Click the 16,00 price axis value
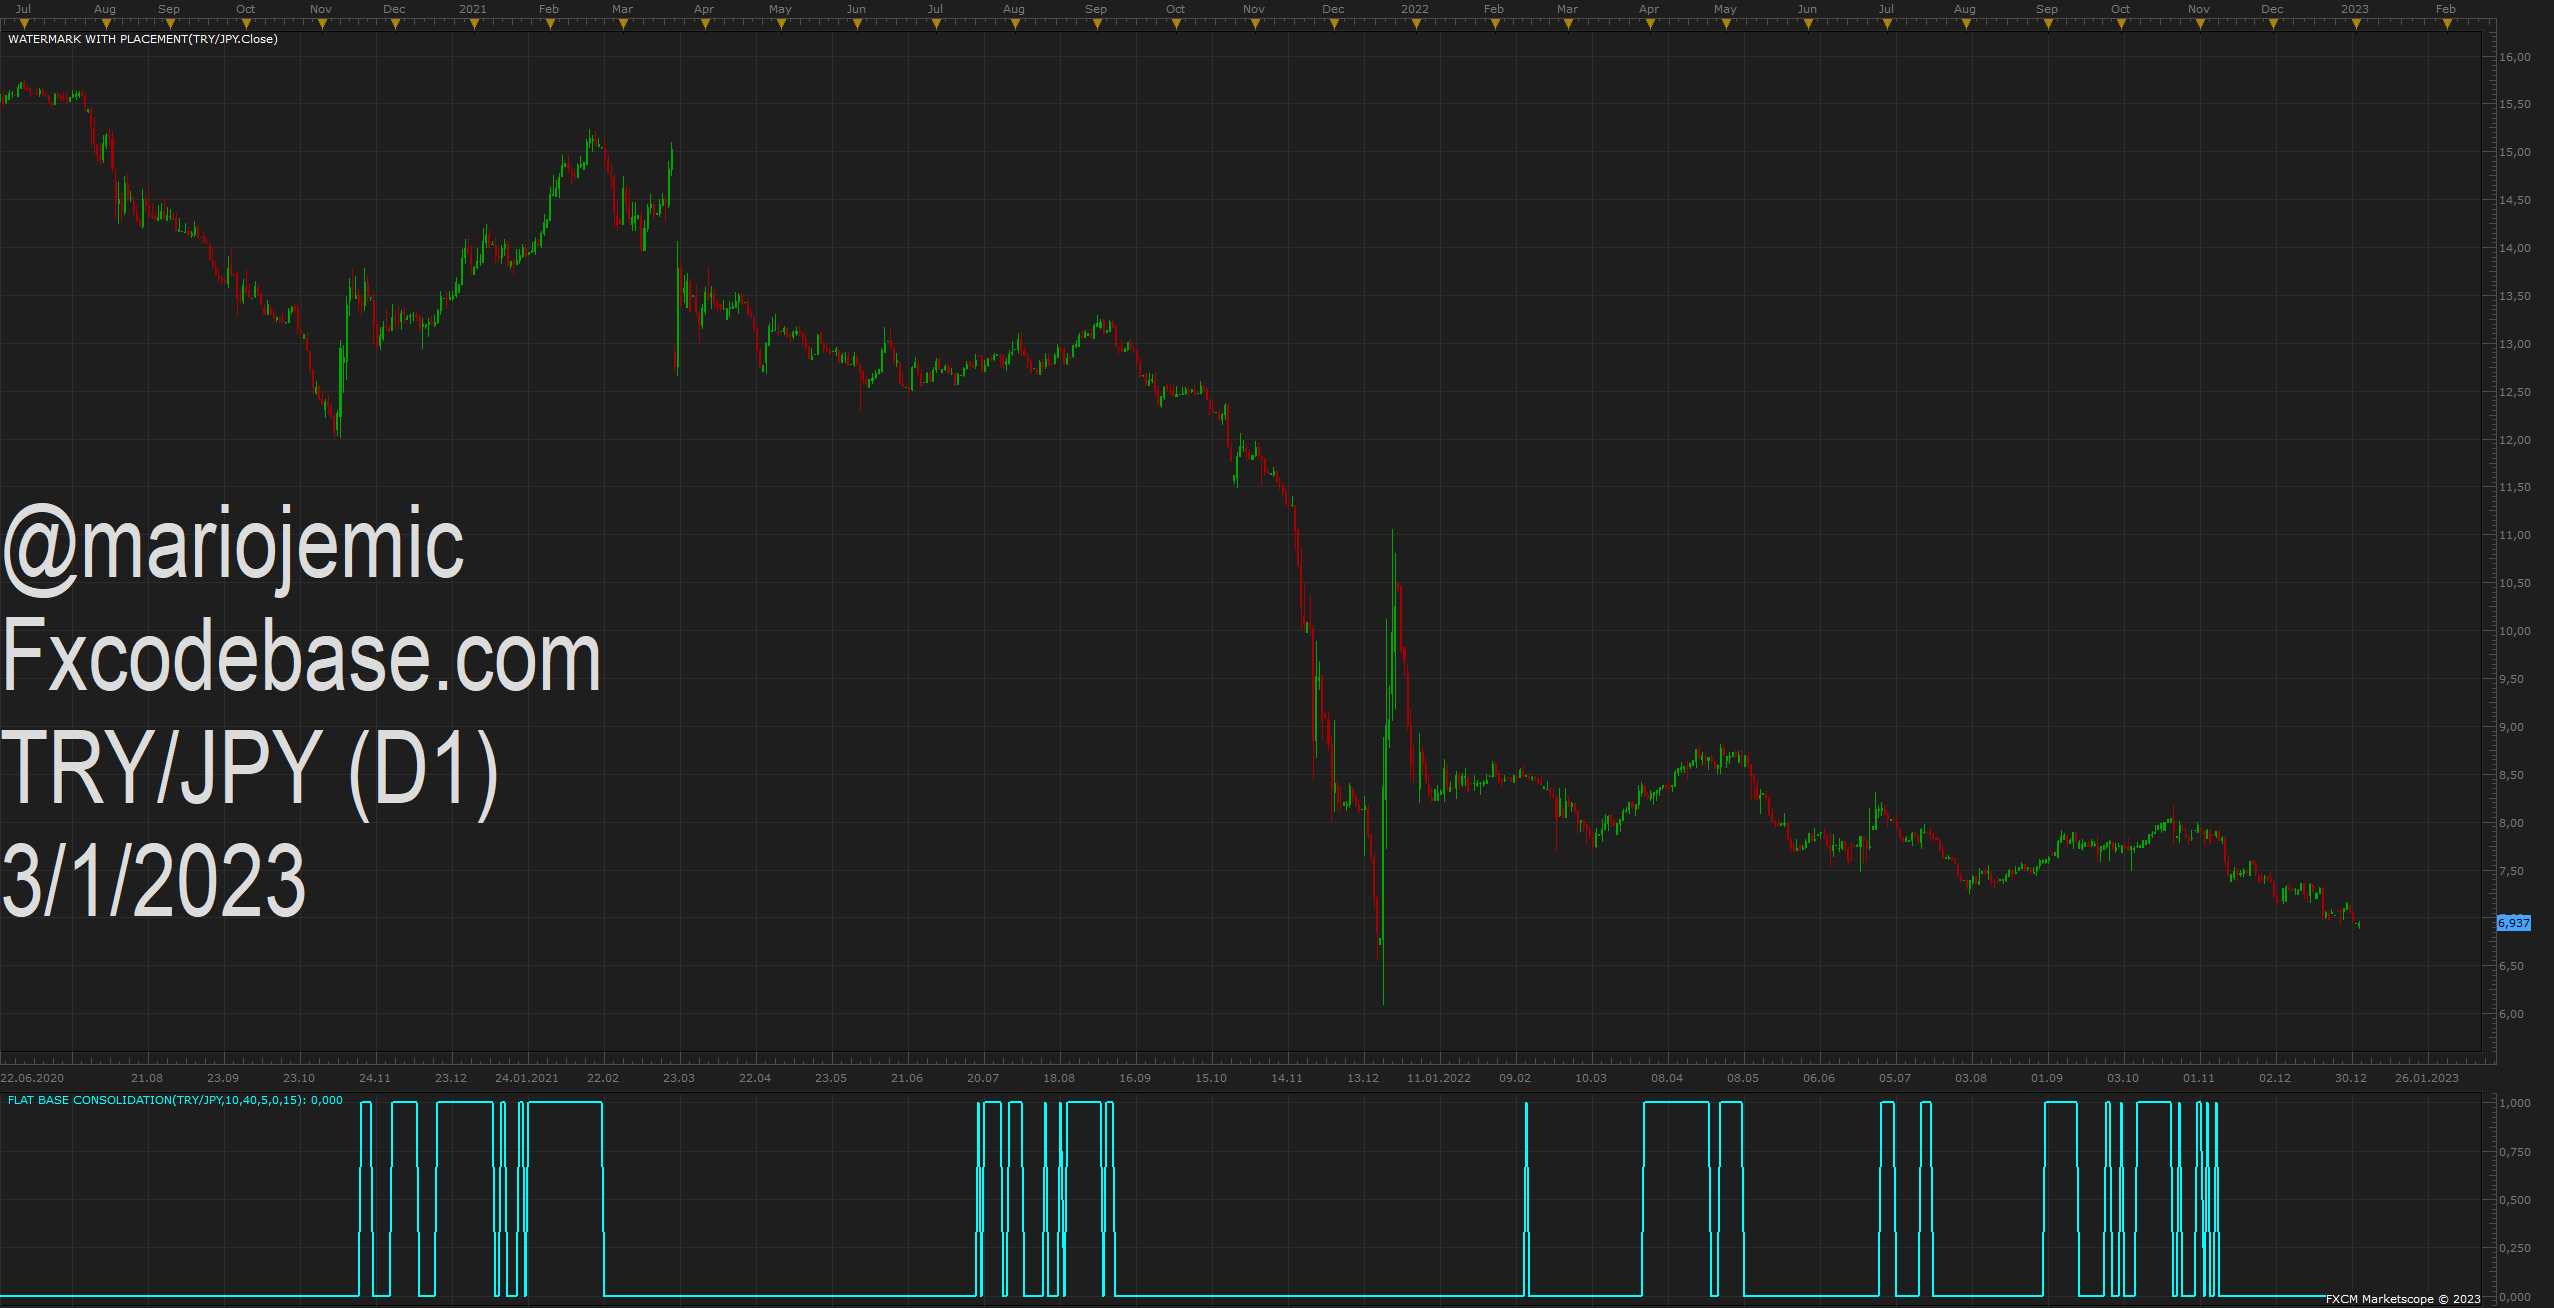The width and height of the screenshot is (2554, 1308). (x=2515, y=57)
